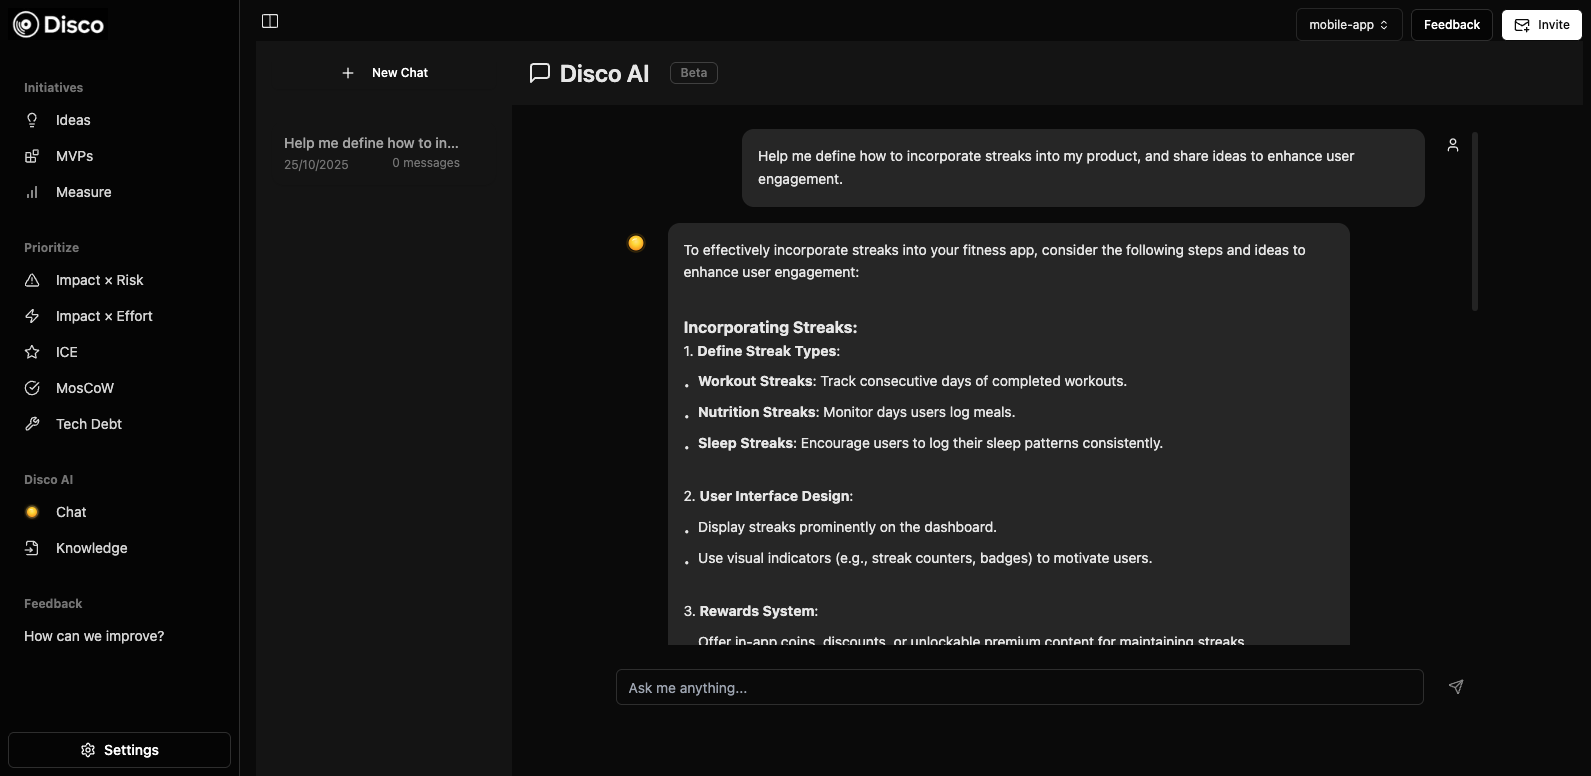The height and width of the screenshot is (776, 1591).
Task: Toggle the sidebar panel icon
Action: click(270, 21)
